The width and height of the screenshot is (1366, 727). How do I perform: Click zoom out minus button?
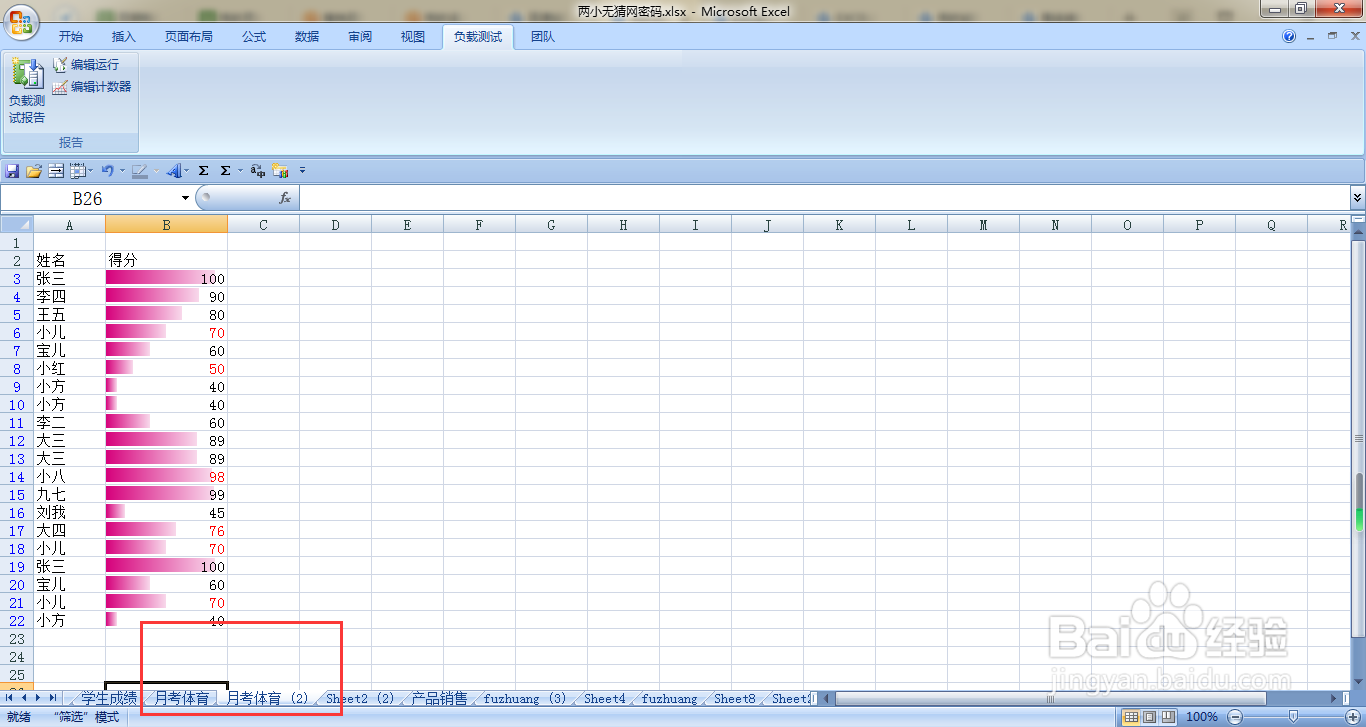tap(1234, 716)
